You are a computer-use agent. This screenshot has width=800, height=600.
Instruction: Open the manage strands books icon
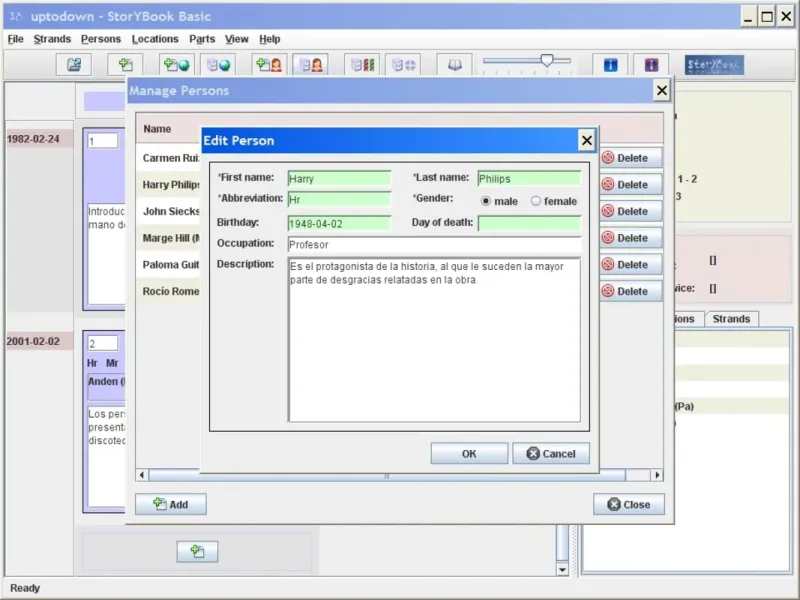click(x=362, y=65)
